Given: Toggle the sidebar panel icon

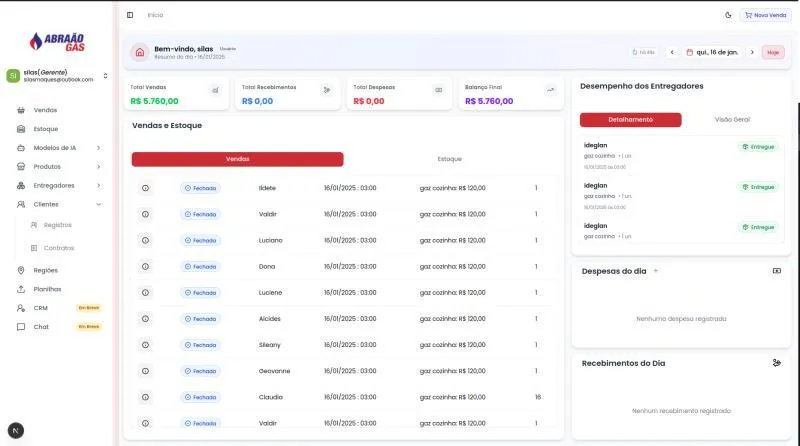Looking at the screenshot, I should [x=130, y=15].
